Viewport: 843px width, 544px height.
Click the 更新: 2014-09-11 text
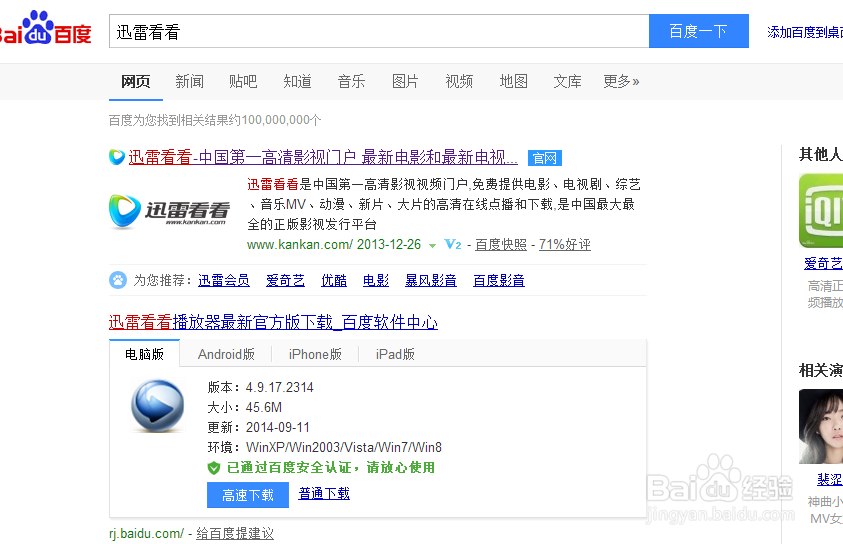(259, 427)
